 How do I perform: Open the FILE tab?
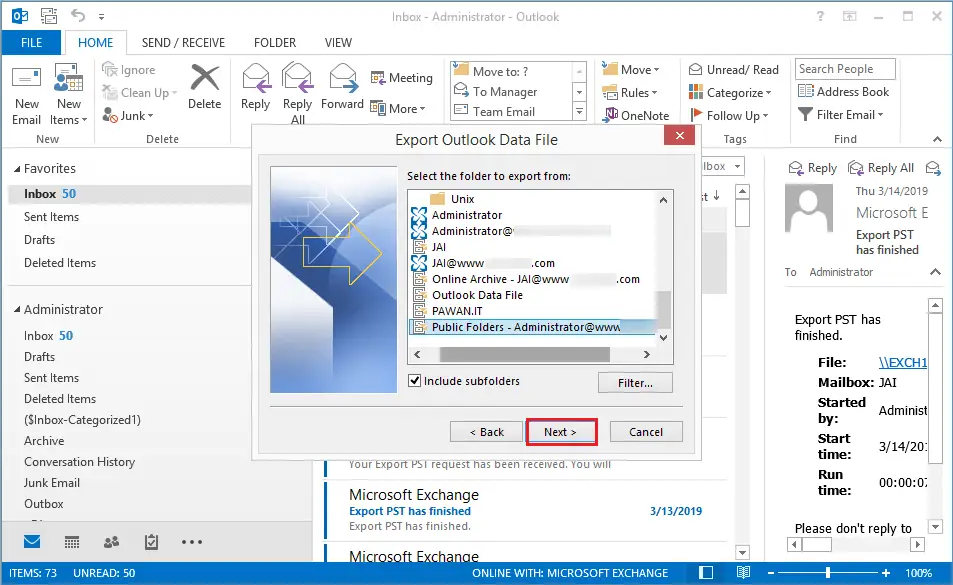(x=31, y=43)
